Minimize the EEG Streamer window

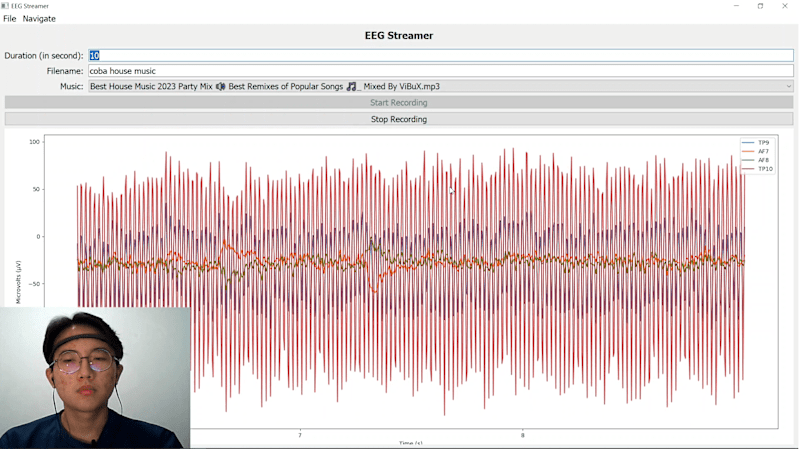click(x=736, y=6)
